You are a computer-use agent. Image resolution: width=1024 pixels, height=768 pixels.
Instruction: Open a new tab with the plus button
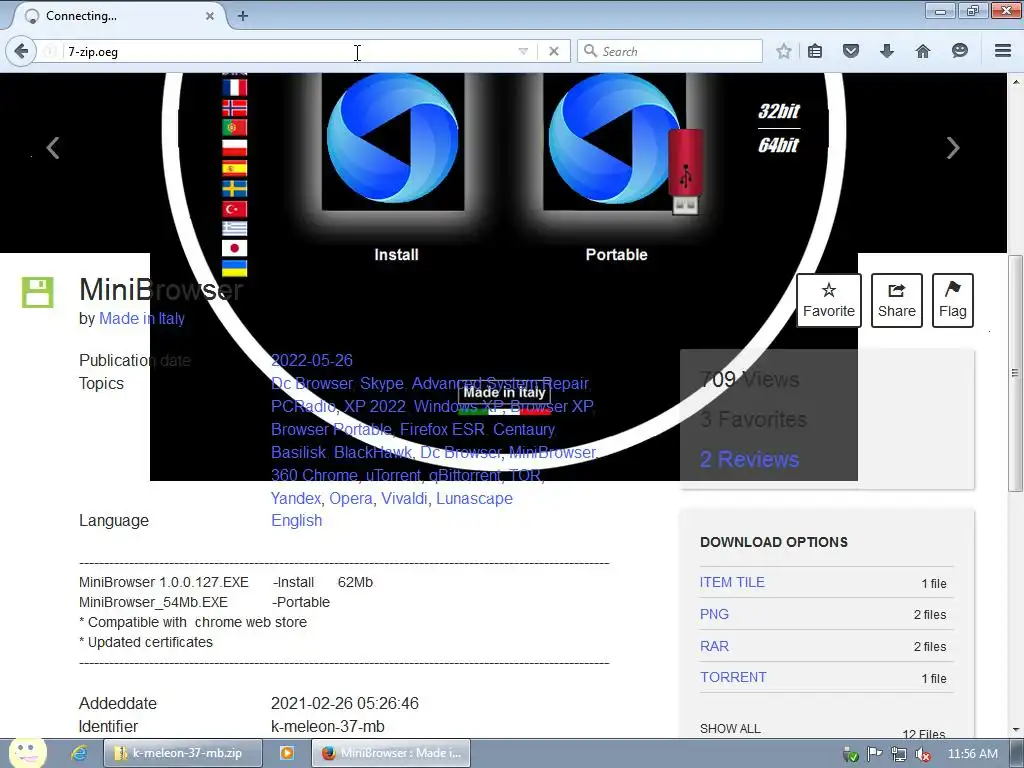pyautogui.click(x=242, y=16)
